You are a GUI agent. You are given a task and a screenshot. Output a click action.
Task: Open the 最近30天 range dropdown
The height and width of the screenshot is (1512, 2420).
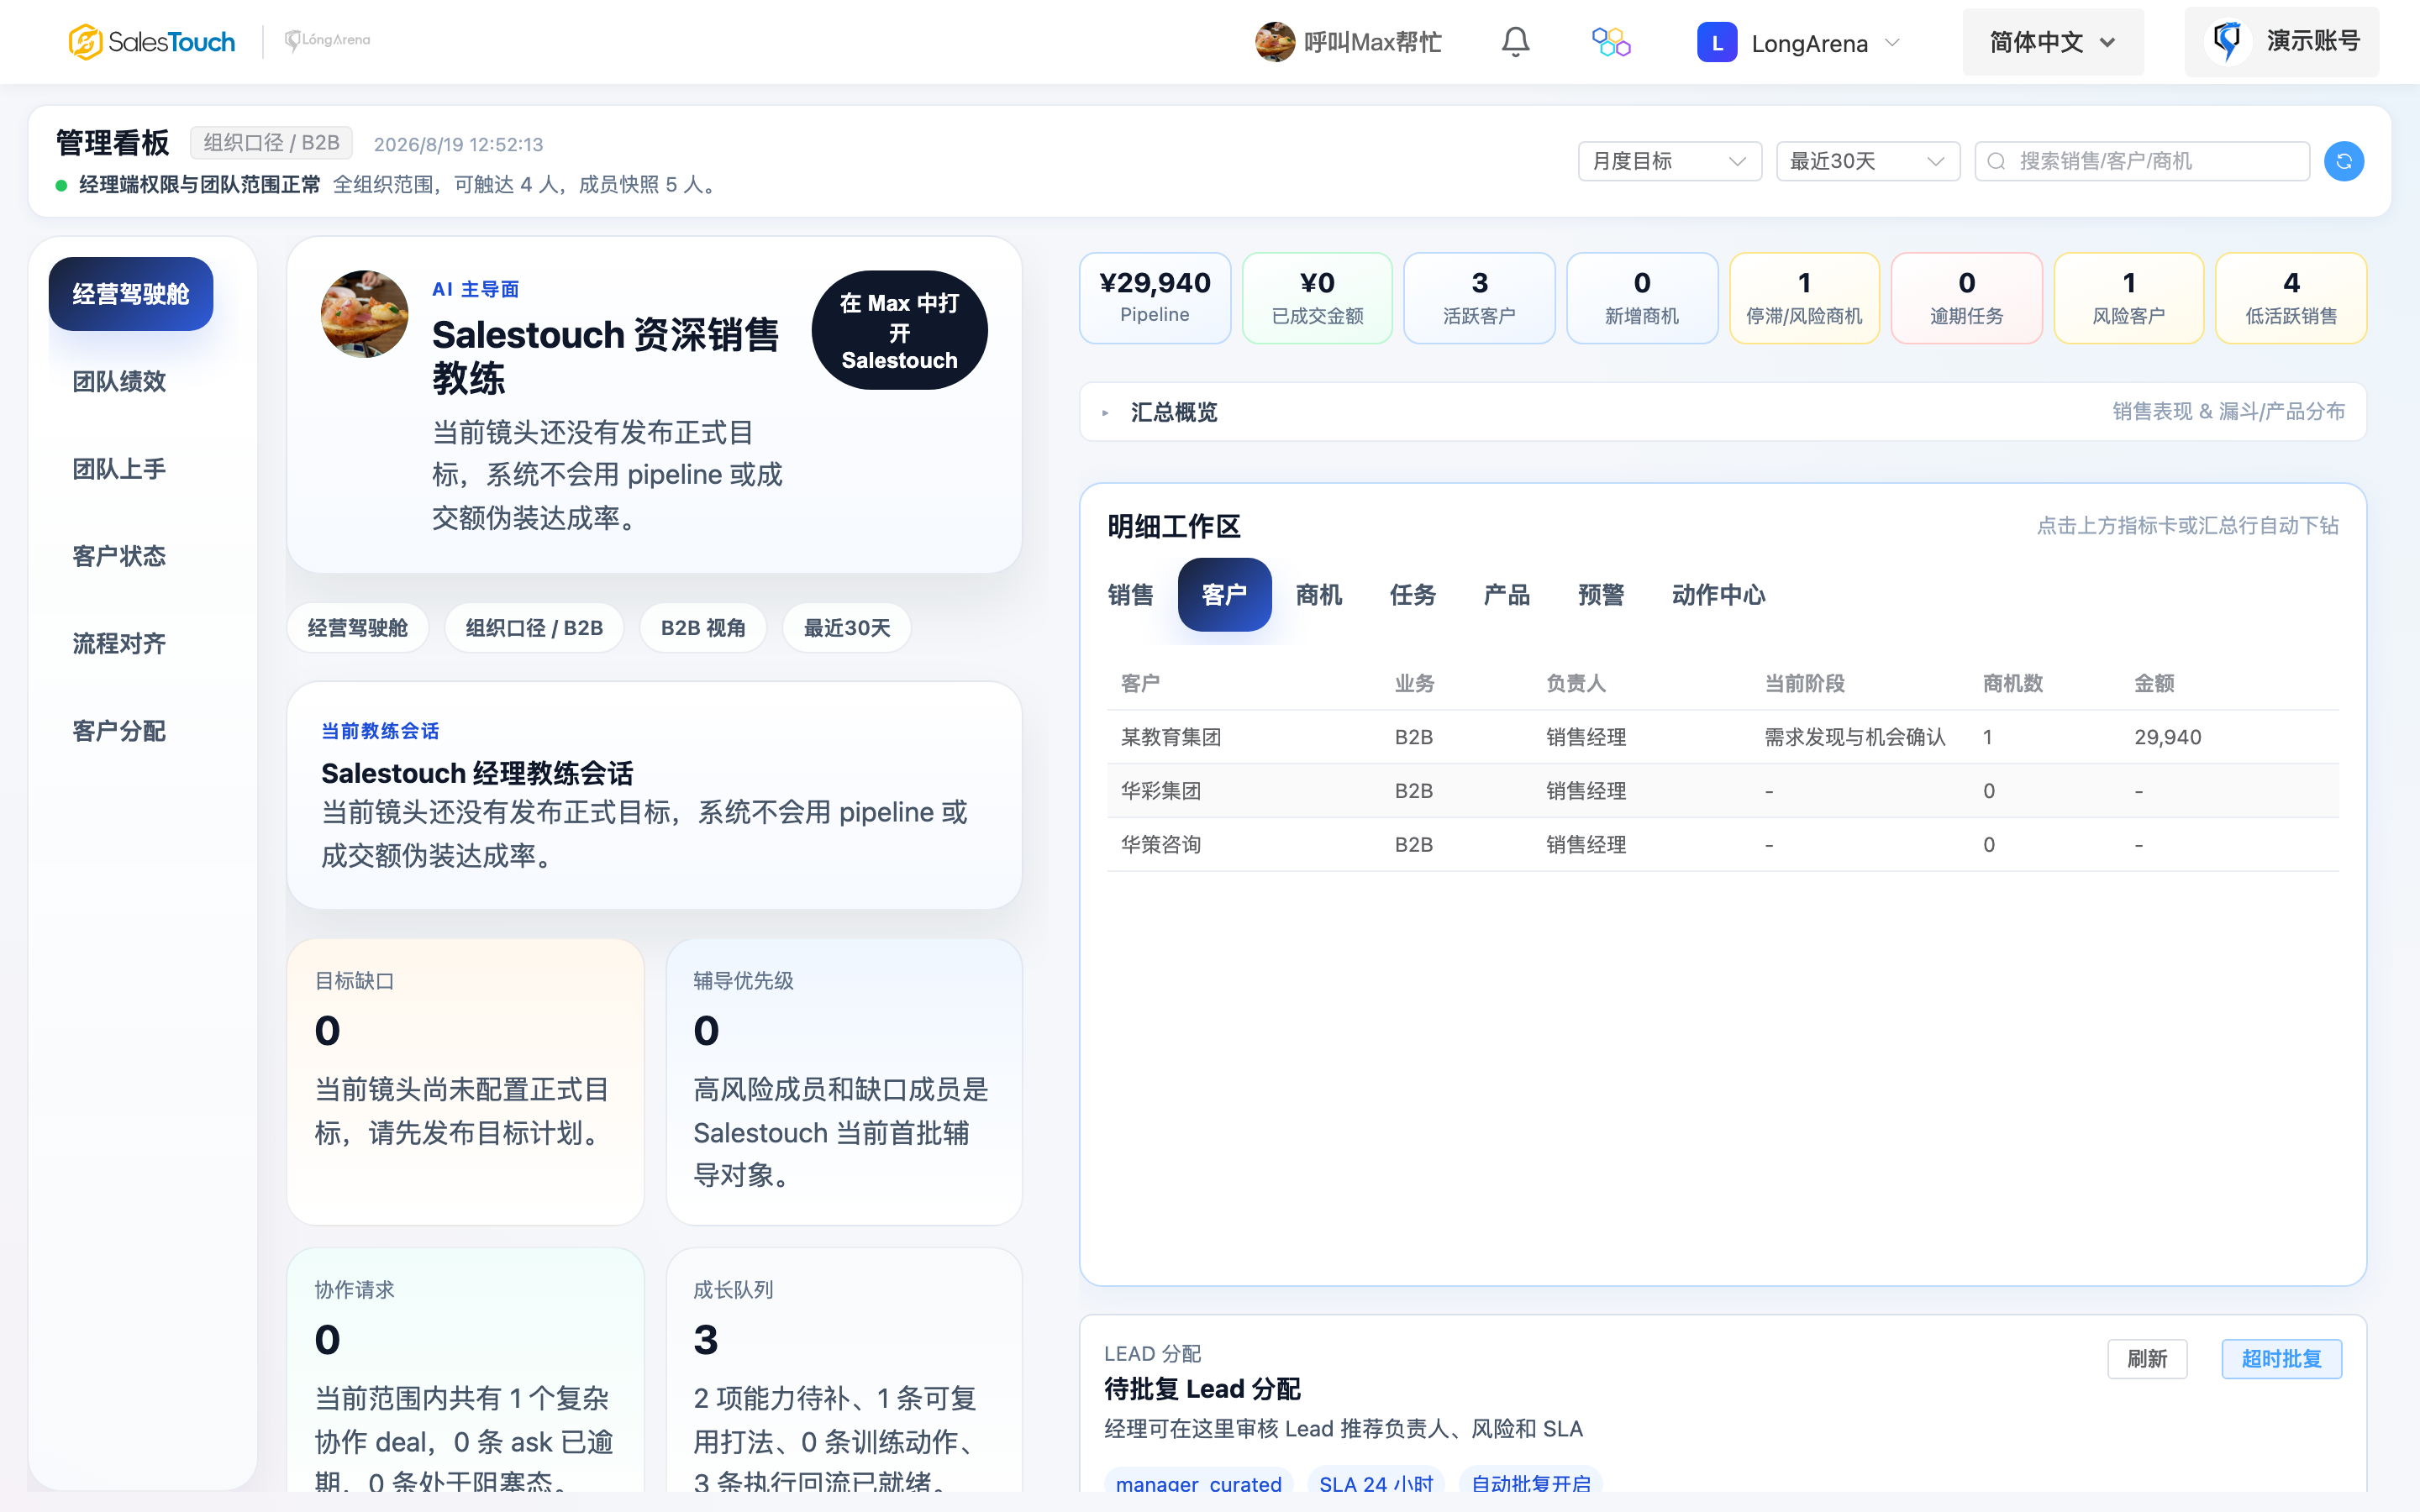click(1867, 161)
